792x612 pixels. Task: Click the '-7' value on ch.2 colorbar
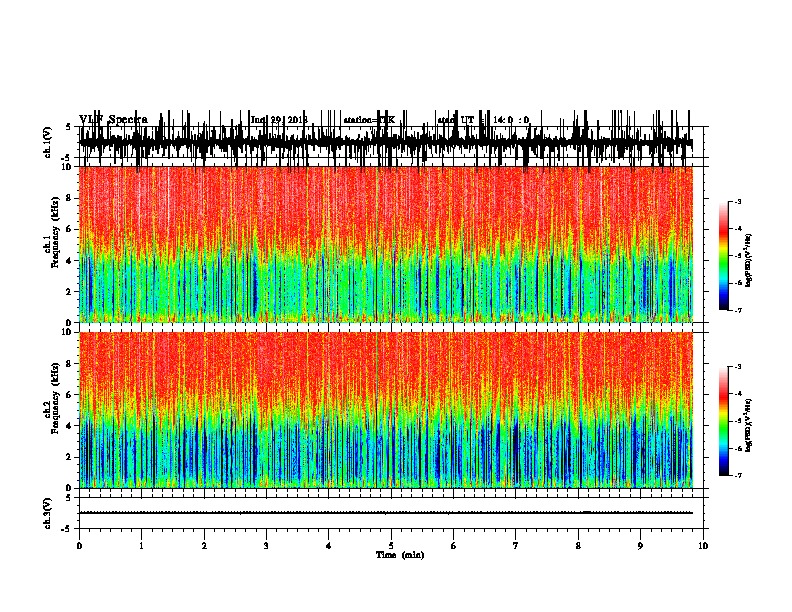click(x=737, y=475)
